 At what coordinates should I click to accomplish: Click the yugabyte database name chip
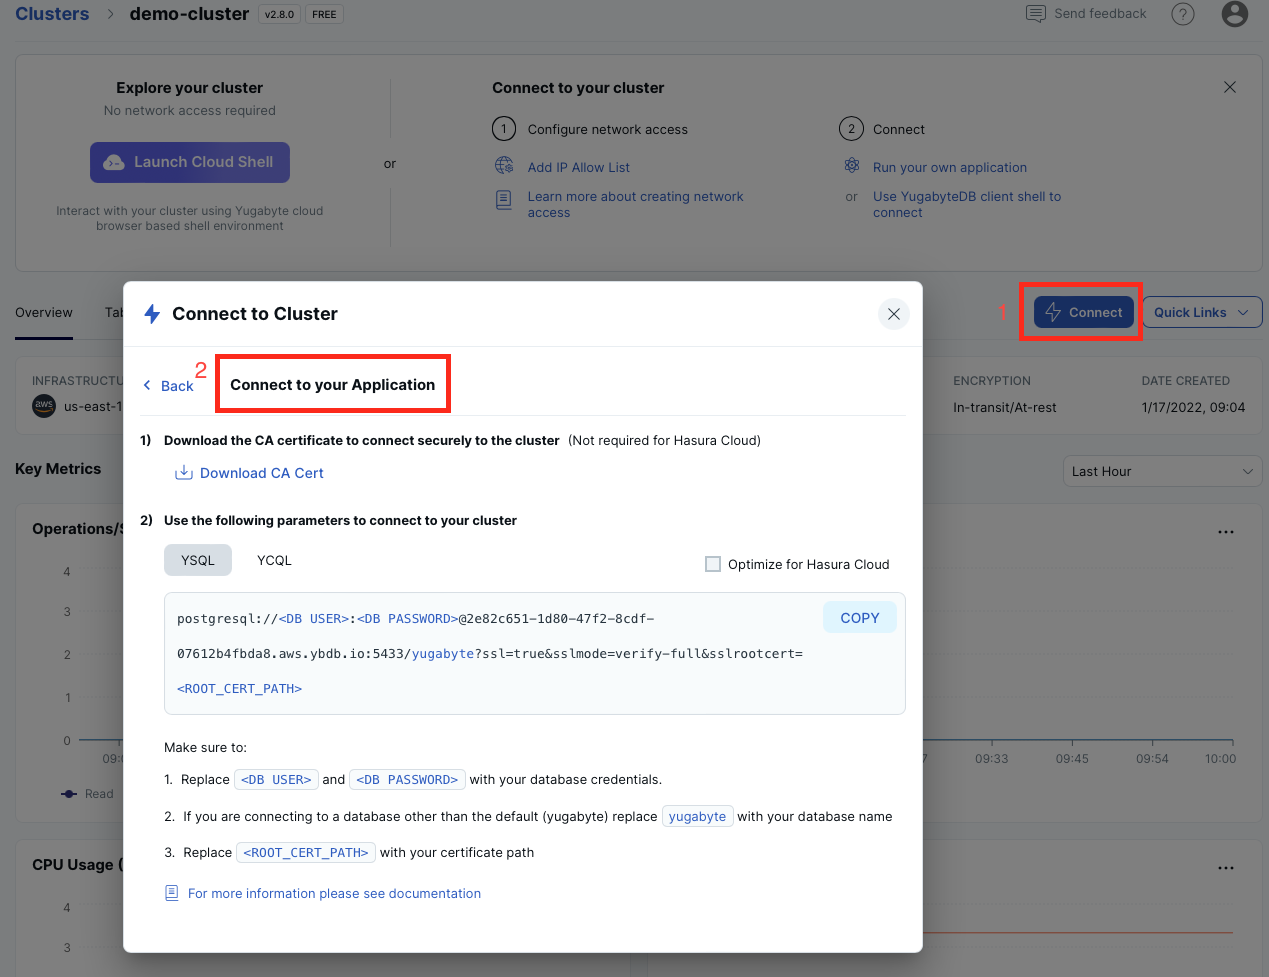(697, 816)
